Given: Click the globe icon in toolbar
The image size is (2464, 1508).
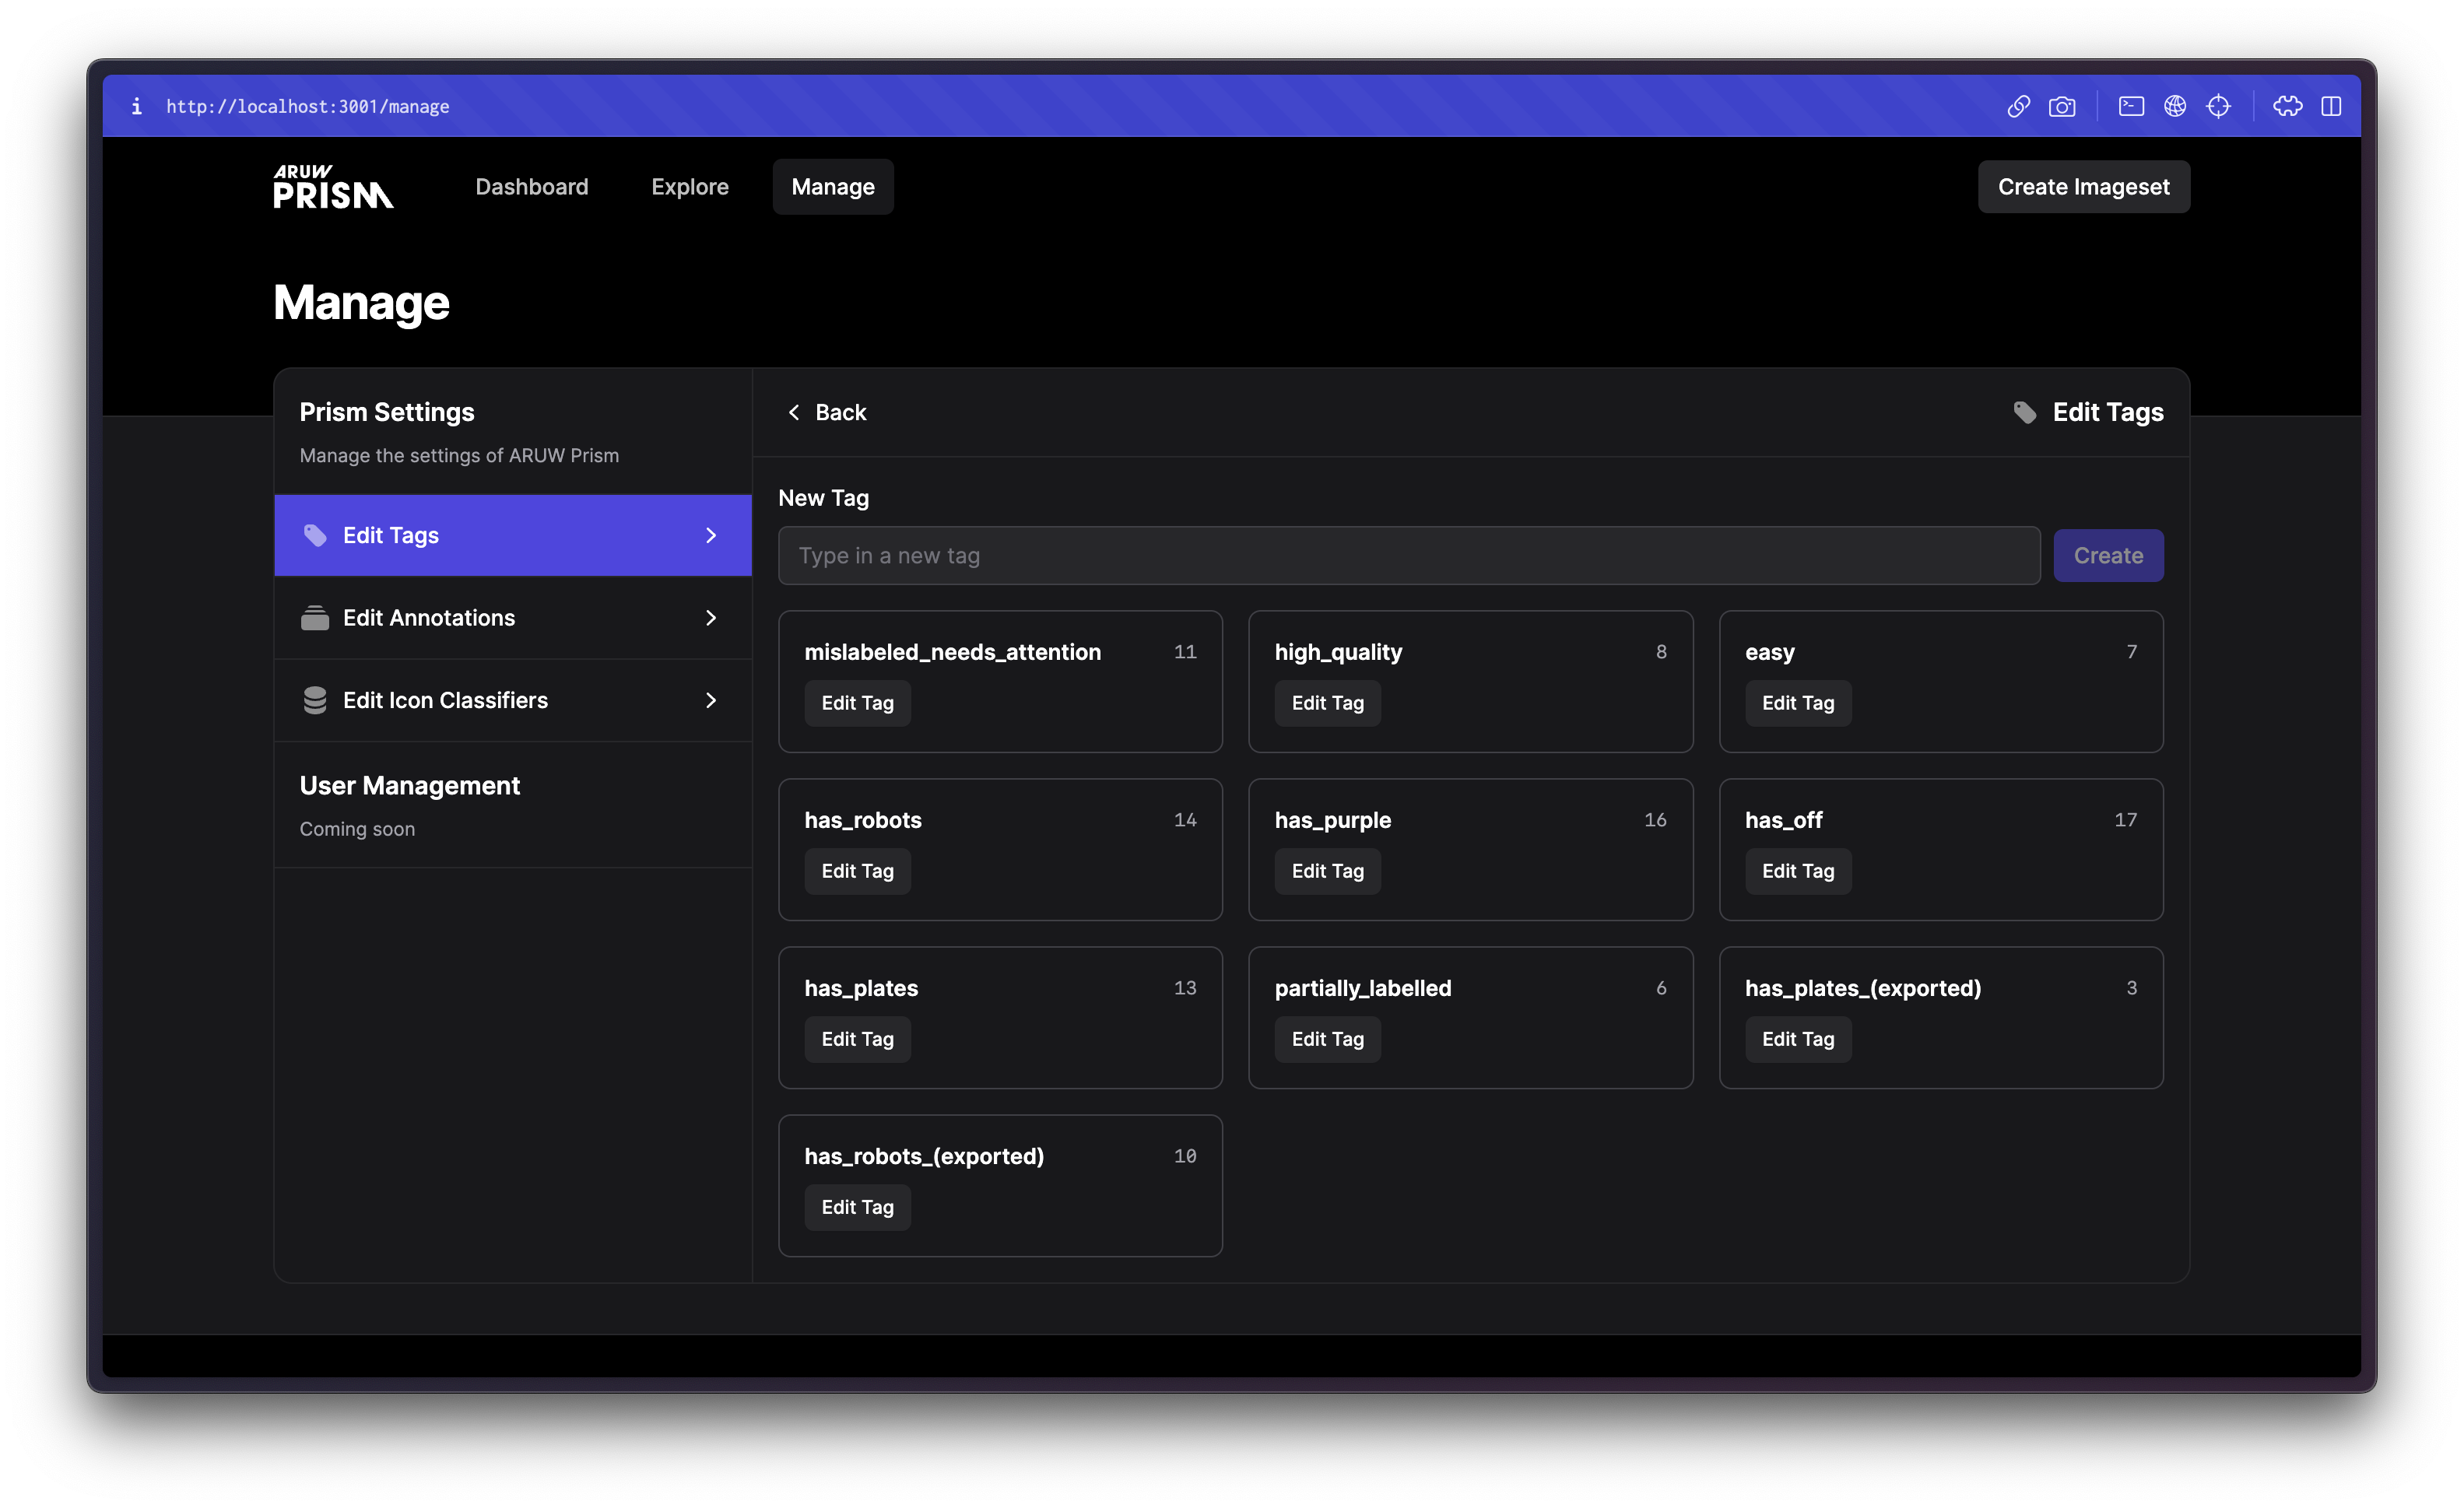Looking at the screenshot, I should [x=2175, y=106].
